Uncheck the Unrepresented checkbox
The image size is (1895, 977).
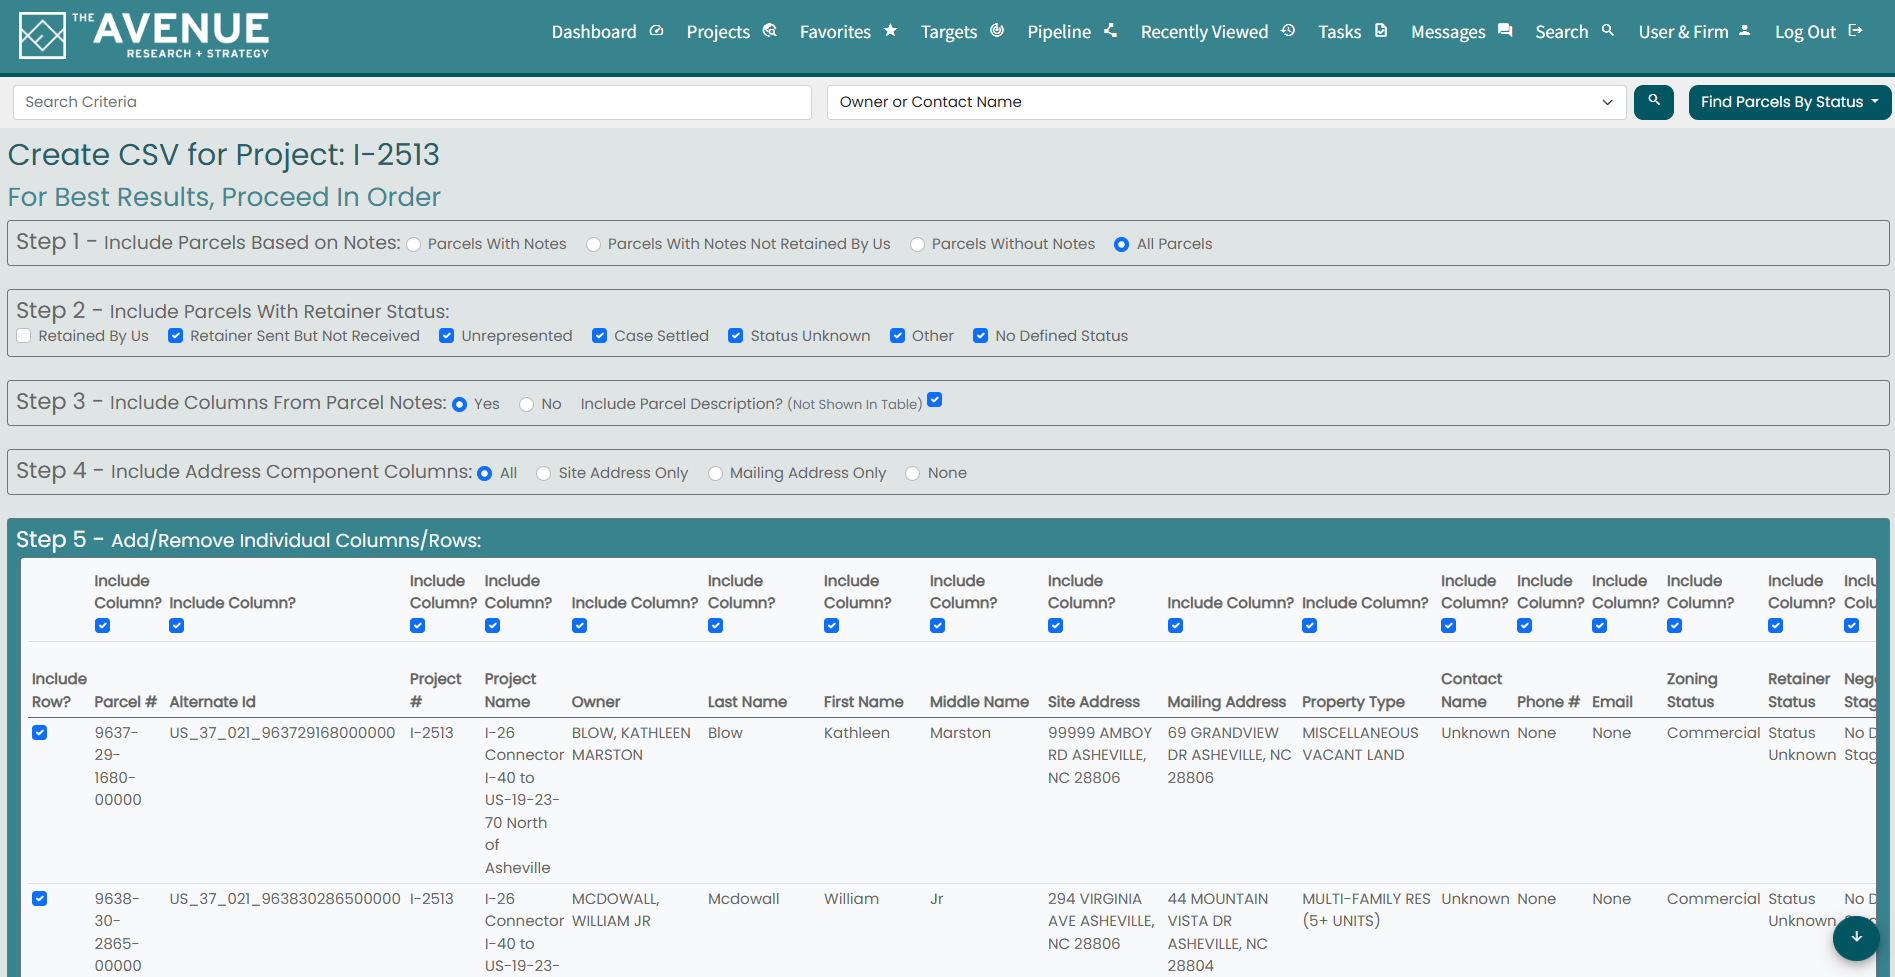pos(447,336)
